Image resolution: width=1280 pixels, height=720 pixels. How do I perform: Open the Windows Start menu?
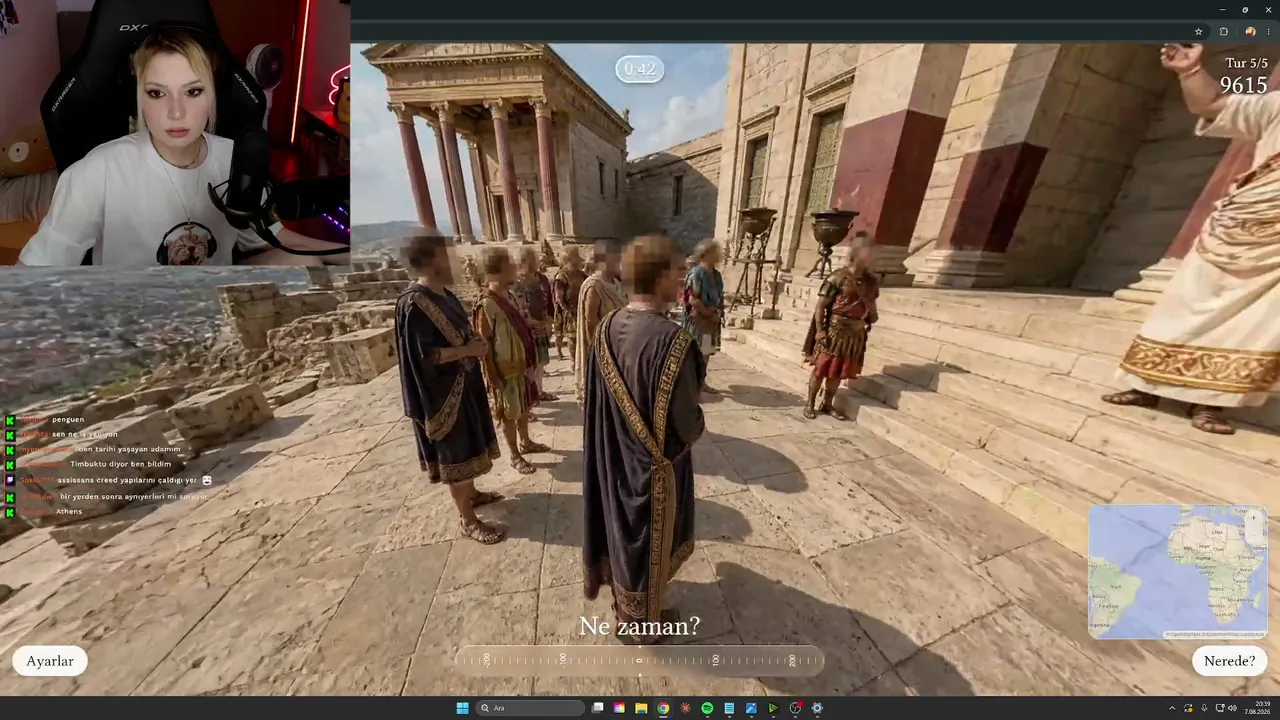[462, 708]
